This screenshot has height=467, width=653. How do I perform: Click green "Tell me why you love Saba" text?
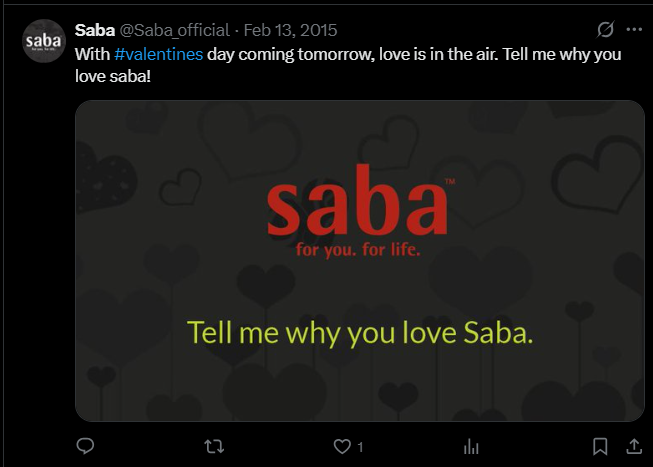pos(360,332)
